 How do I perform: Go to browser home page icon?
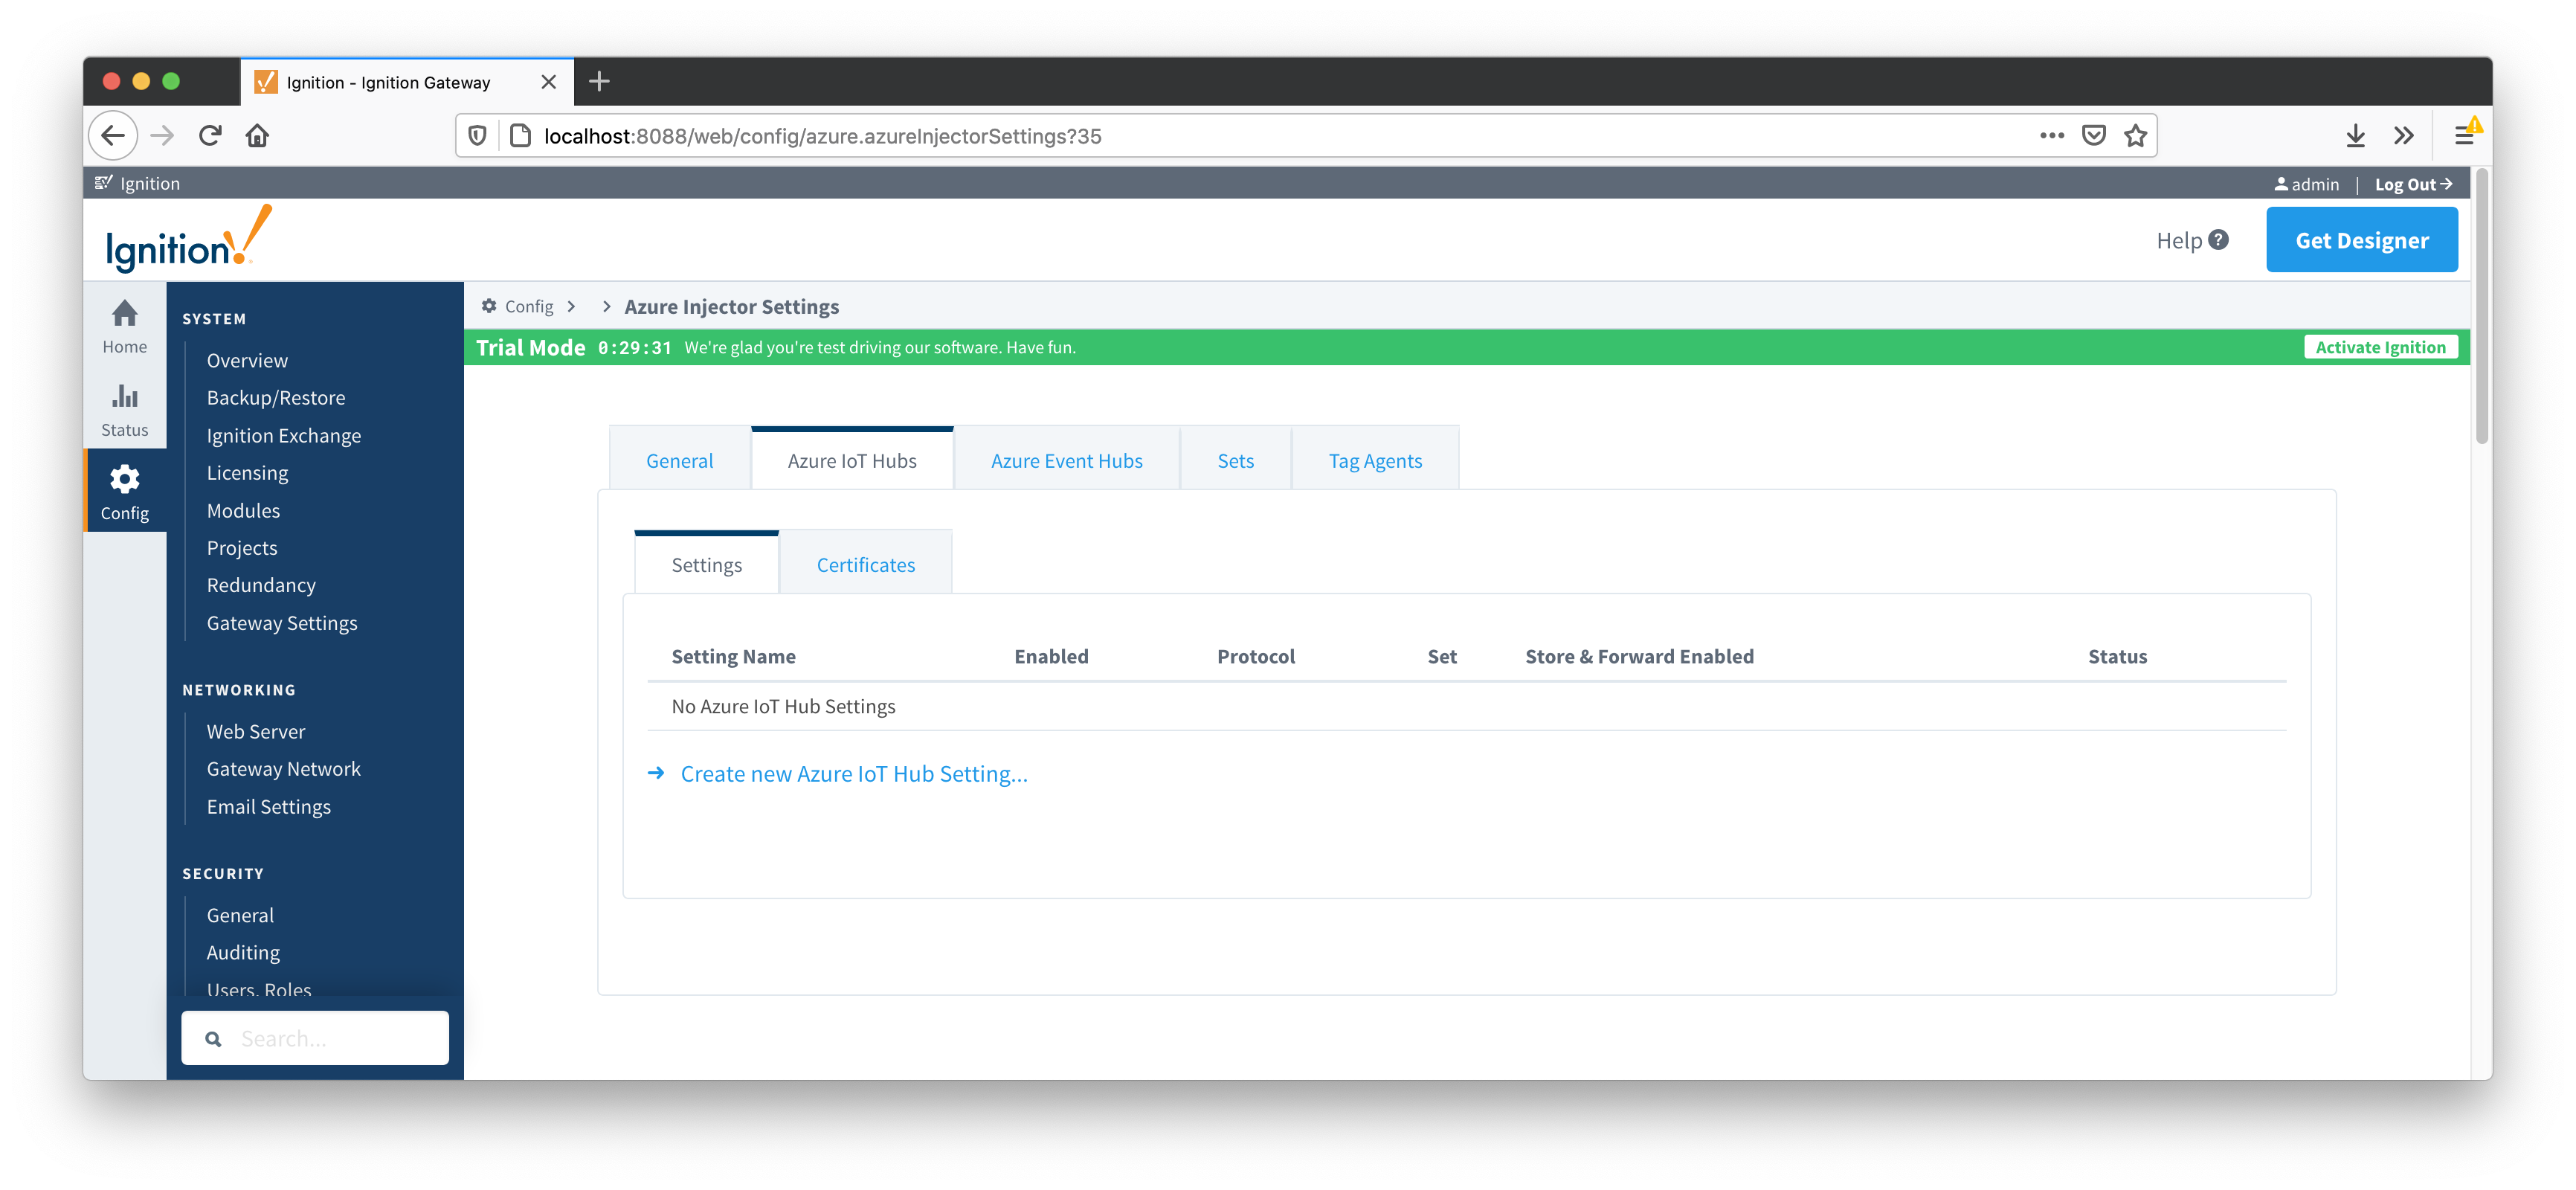coord(257,136)
